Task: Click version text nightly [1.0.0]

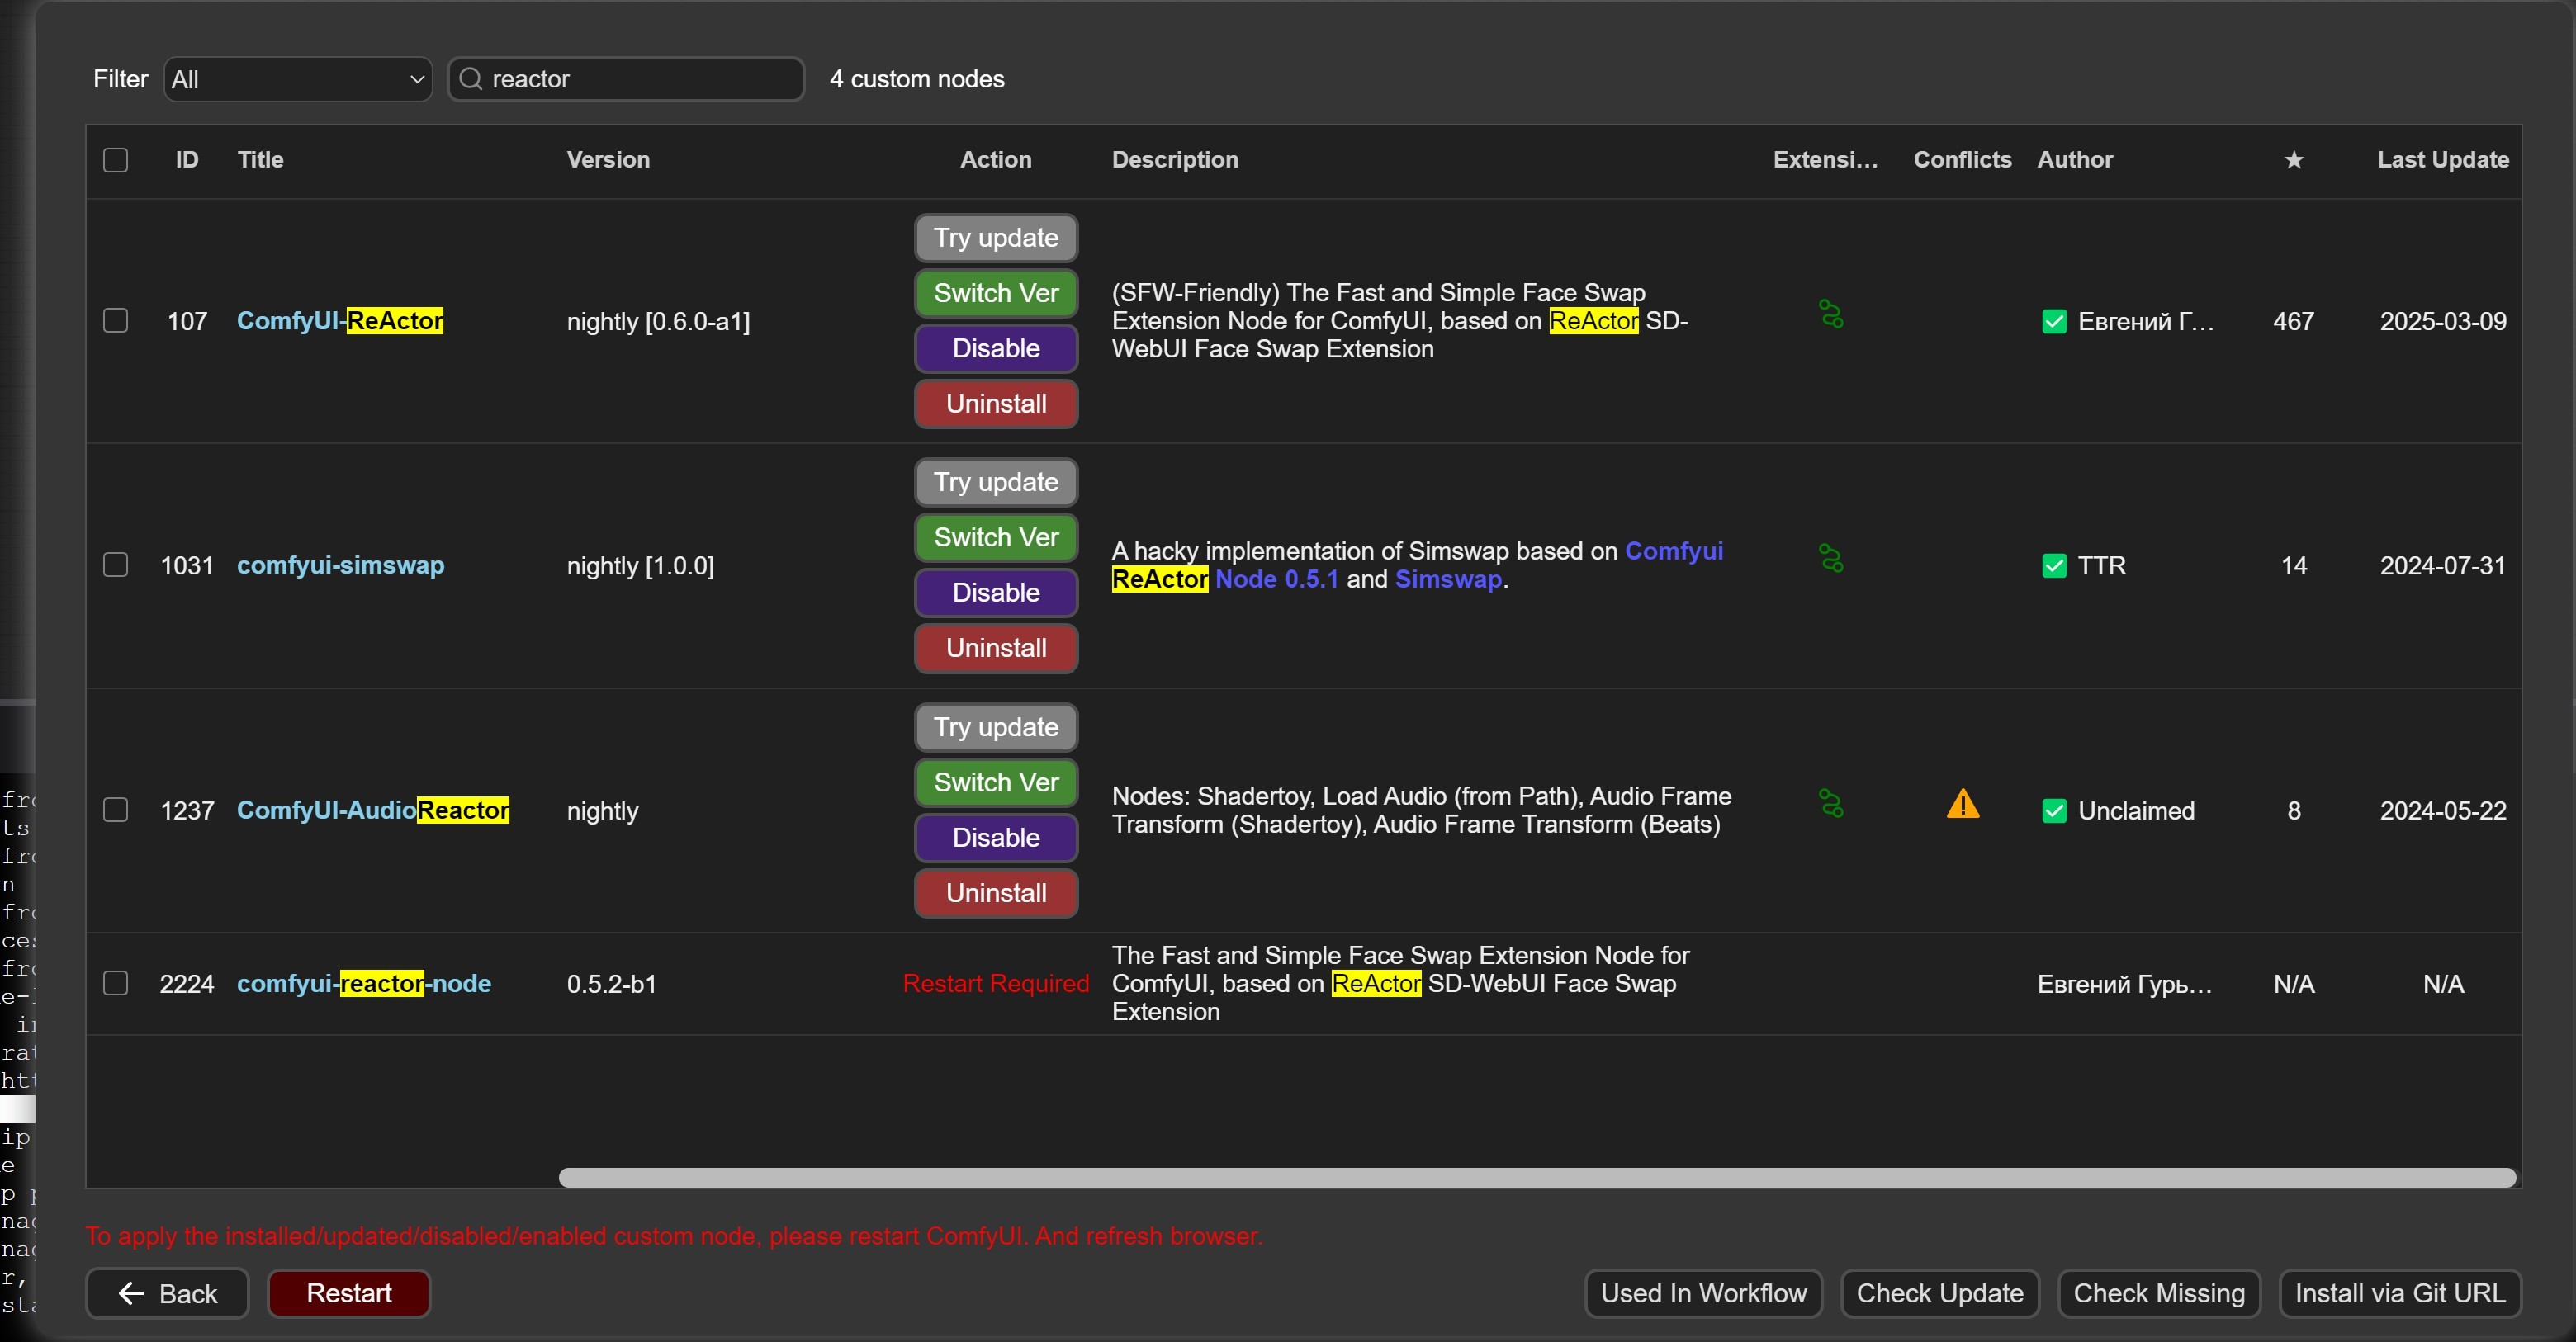Action: (x=640, y=566)
